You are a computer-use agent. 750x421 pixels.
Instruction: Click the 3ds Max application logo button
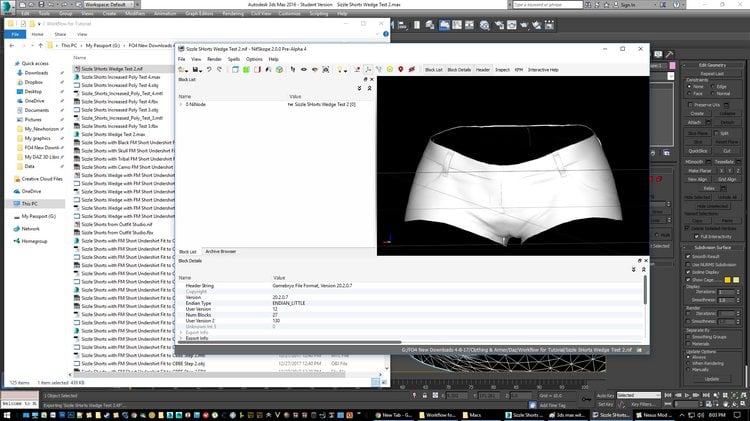[x=8, y=7]
